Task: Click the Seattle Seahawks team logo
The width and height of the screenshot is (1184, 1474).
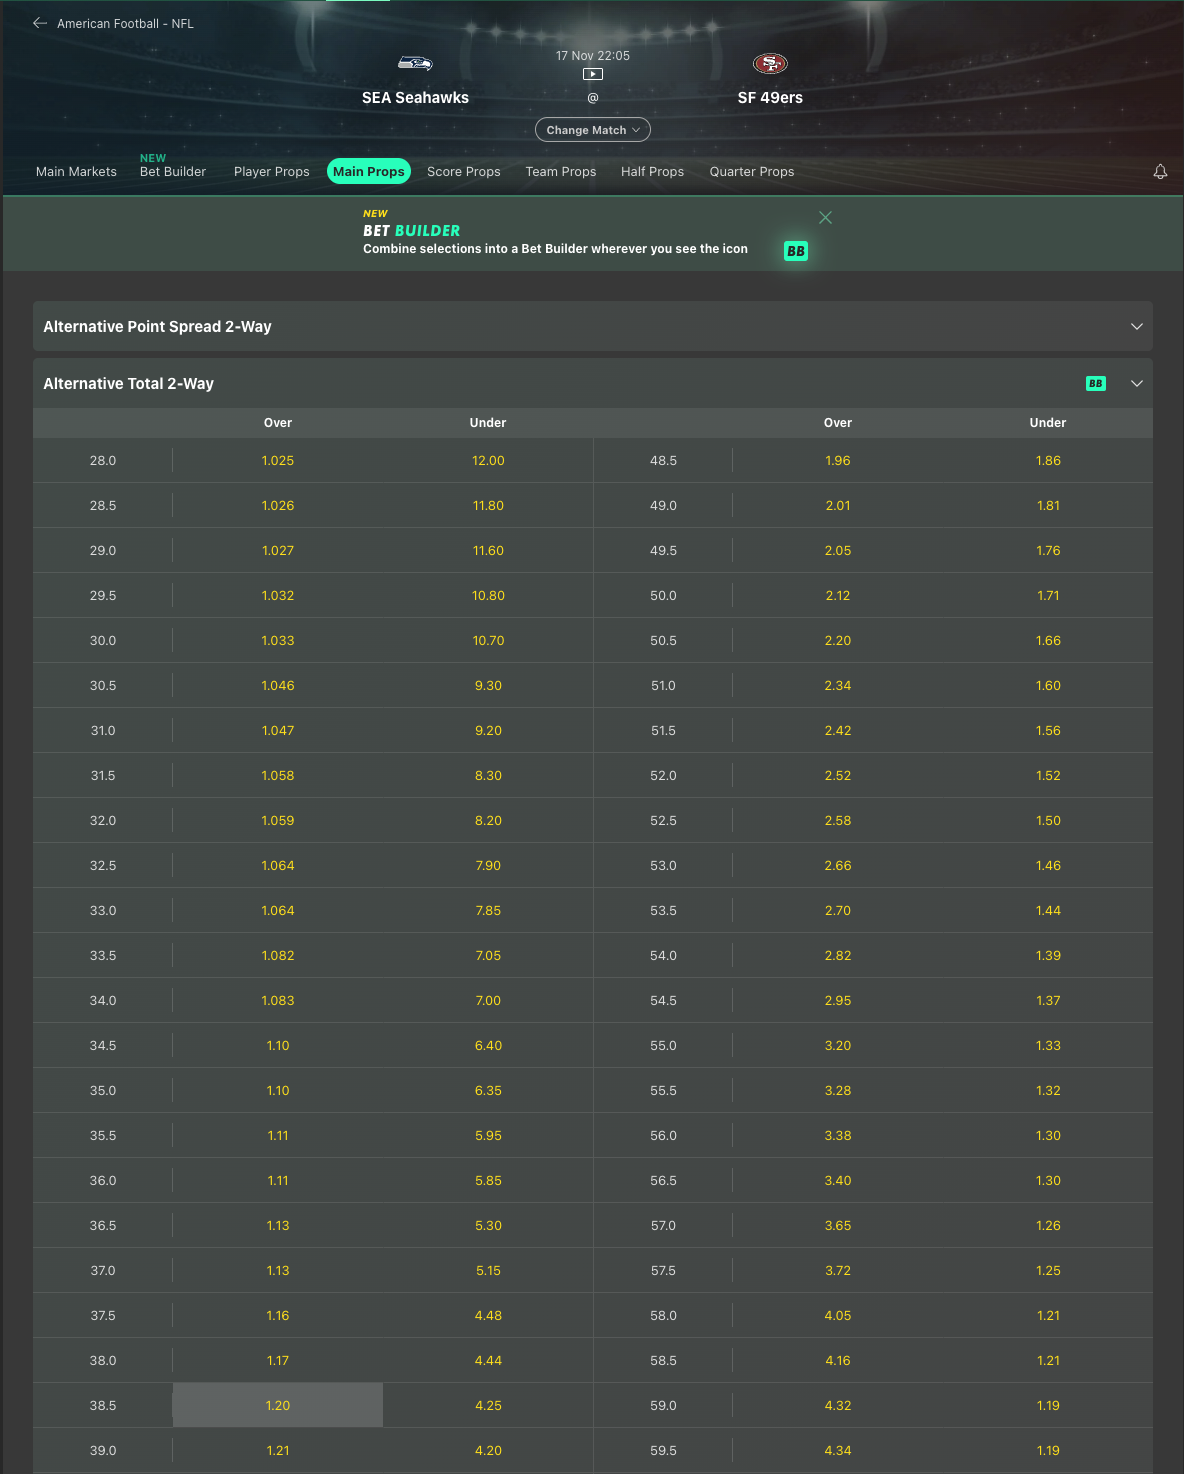Action: [x=415, y=64]
